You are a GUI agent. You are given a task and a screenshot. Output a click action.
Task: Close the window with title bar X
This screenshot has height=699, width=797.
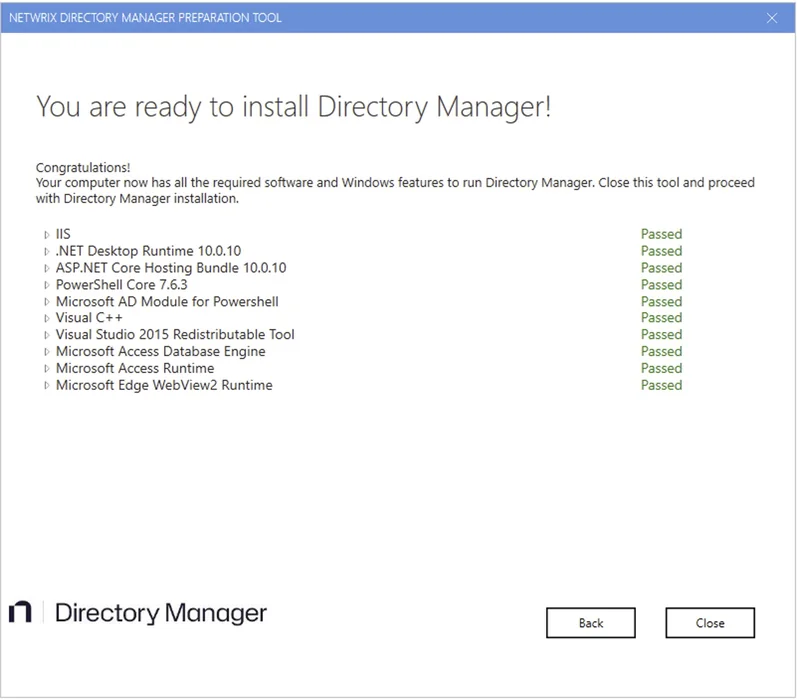click(772, 18)
